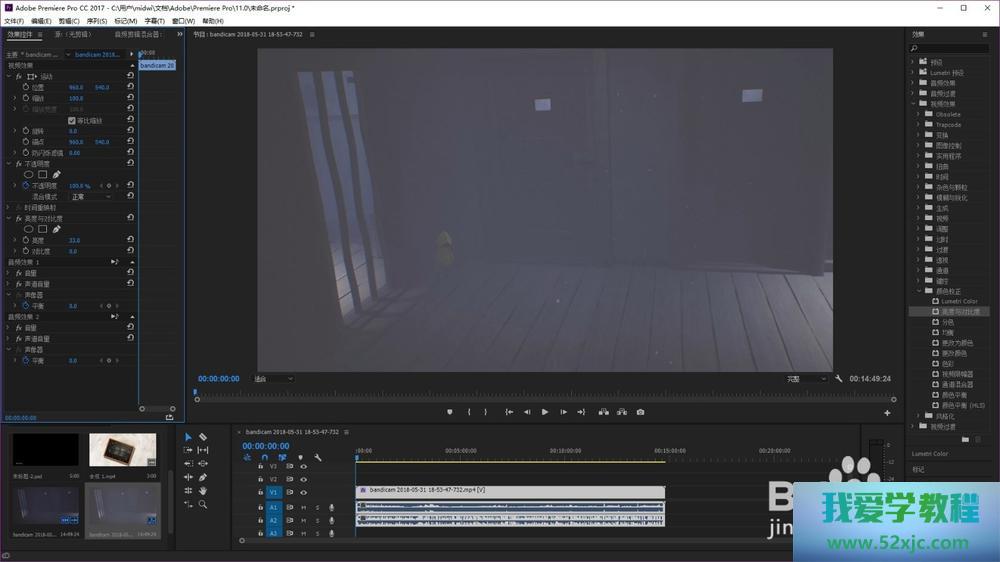Image resolution: width=1000 pixels, height=562 pixels.
Task: Reset the 位置 parameter value
Action: coord(131,87)
